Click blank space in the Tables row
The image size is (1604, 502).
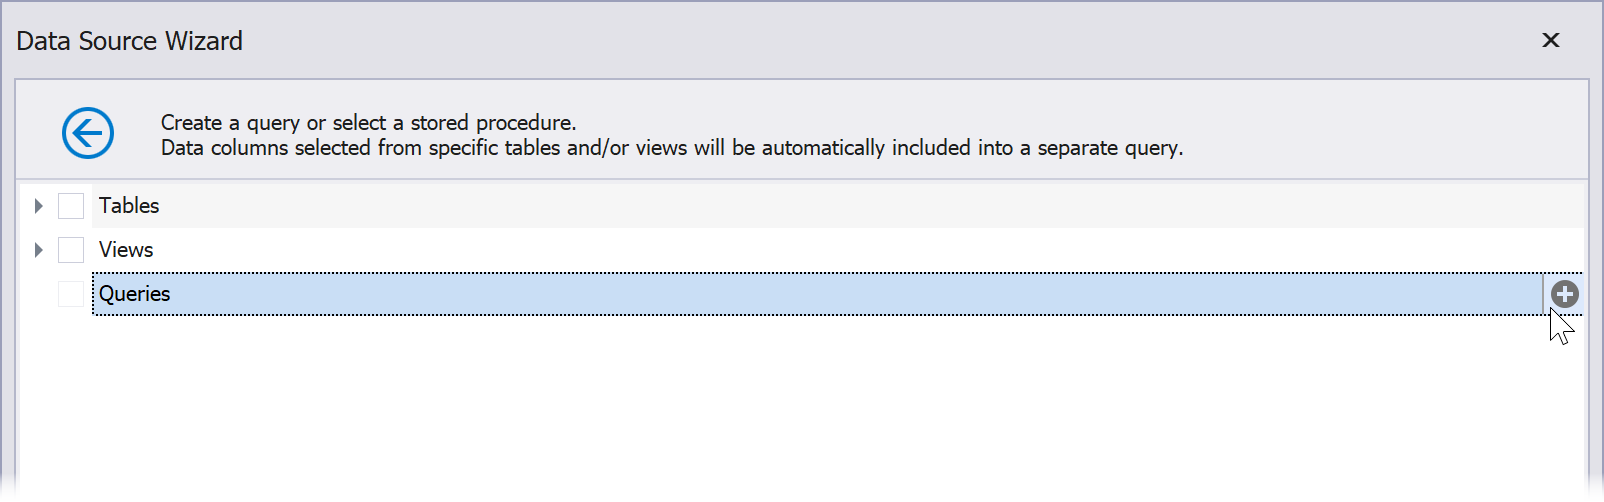pyautogui.click(x=800, y=206)
